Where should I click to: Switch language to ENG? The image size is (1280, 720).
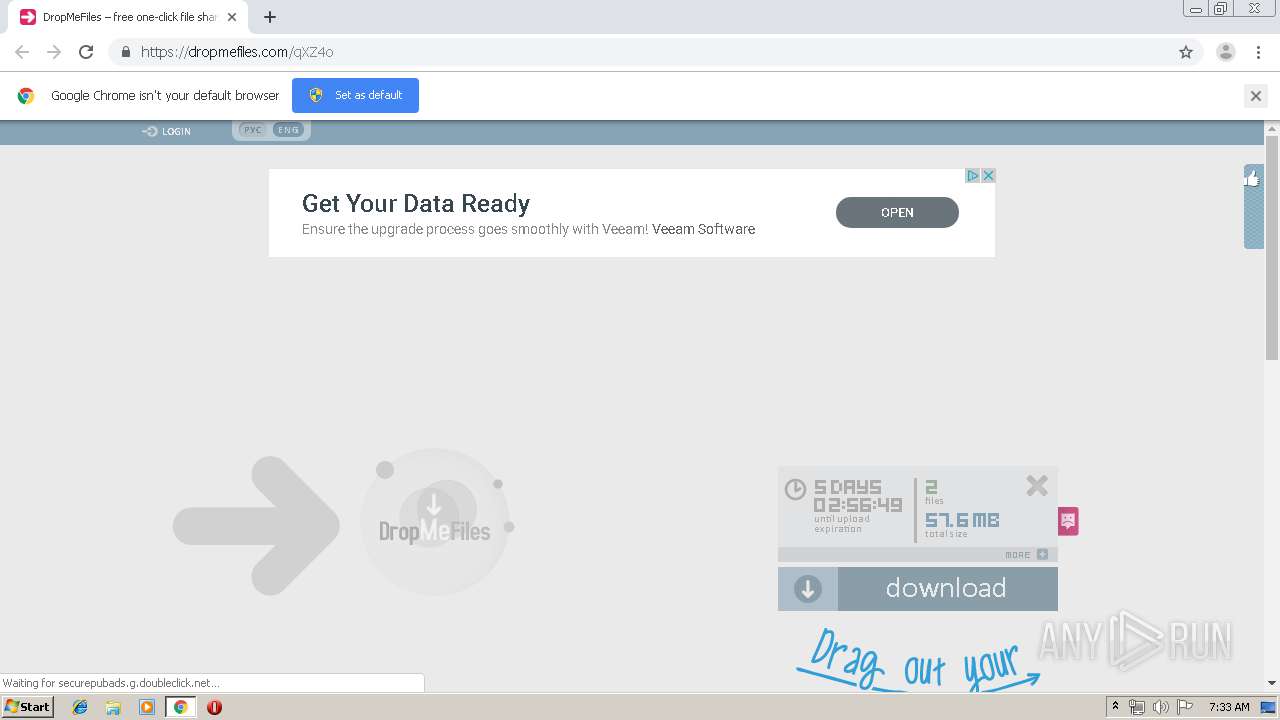(288, 130)
